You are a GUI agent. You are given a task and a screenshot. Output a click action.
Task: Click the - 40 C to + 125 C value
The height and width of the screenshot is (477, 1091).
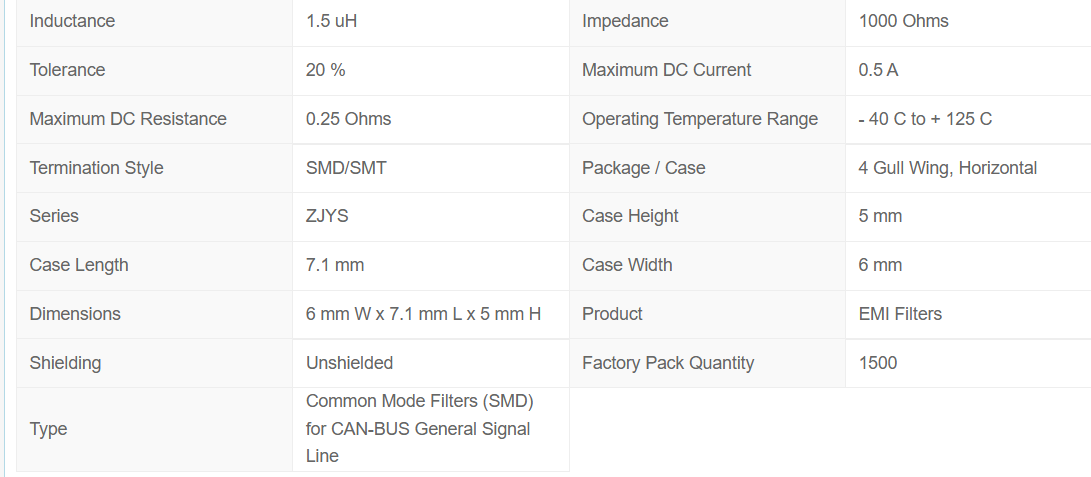(925, 119)
